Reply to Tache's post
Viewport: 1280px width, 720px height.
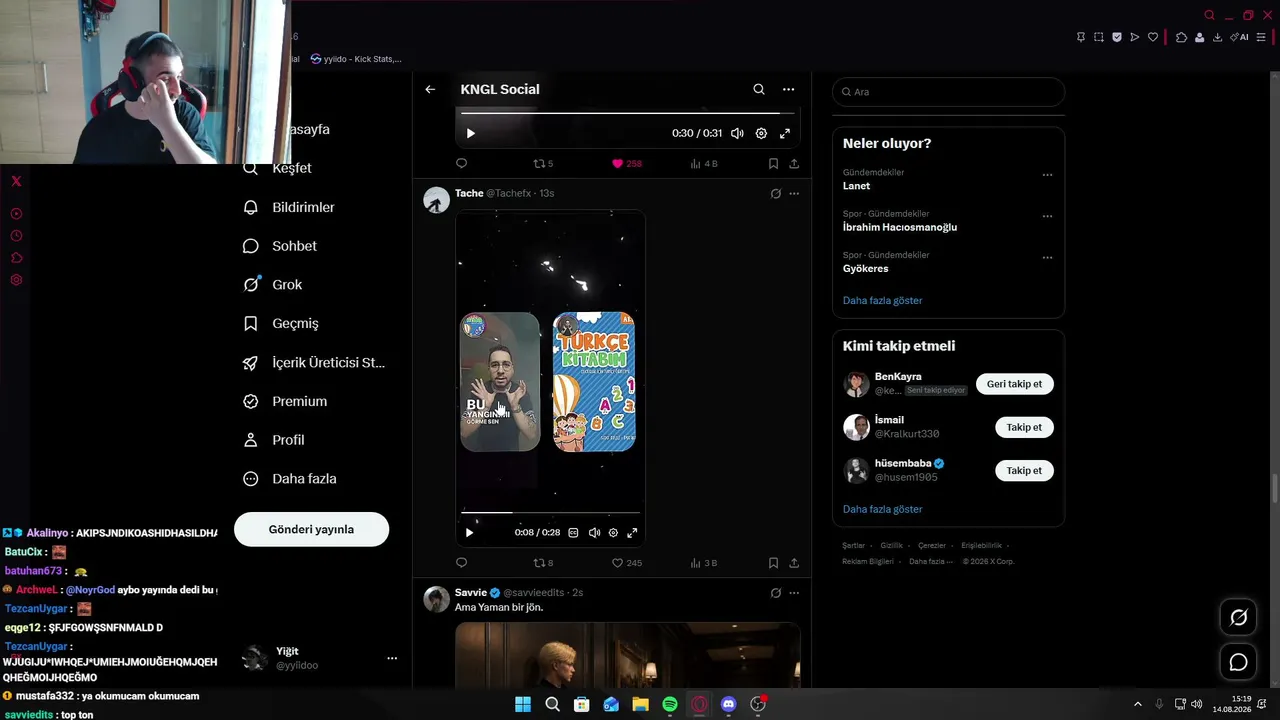pos(461,563)
